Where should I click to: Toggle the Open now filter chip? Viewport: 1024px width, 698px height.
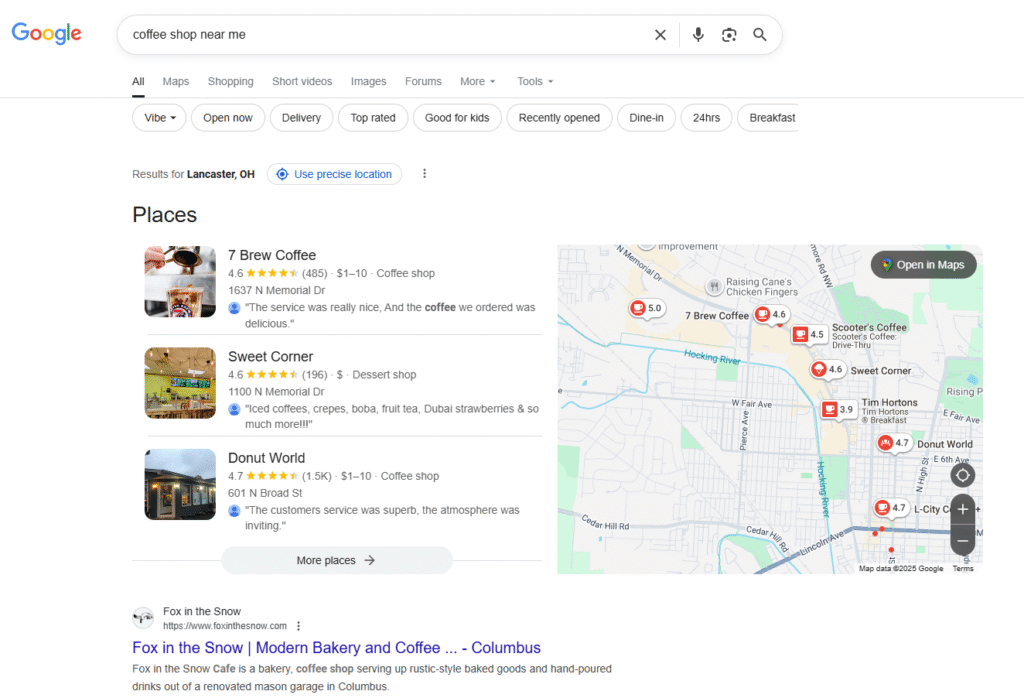[228, 118]
